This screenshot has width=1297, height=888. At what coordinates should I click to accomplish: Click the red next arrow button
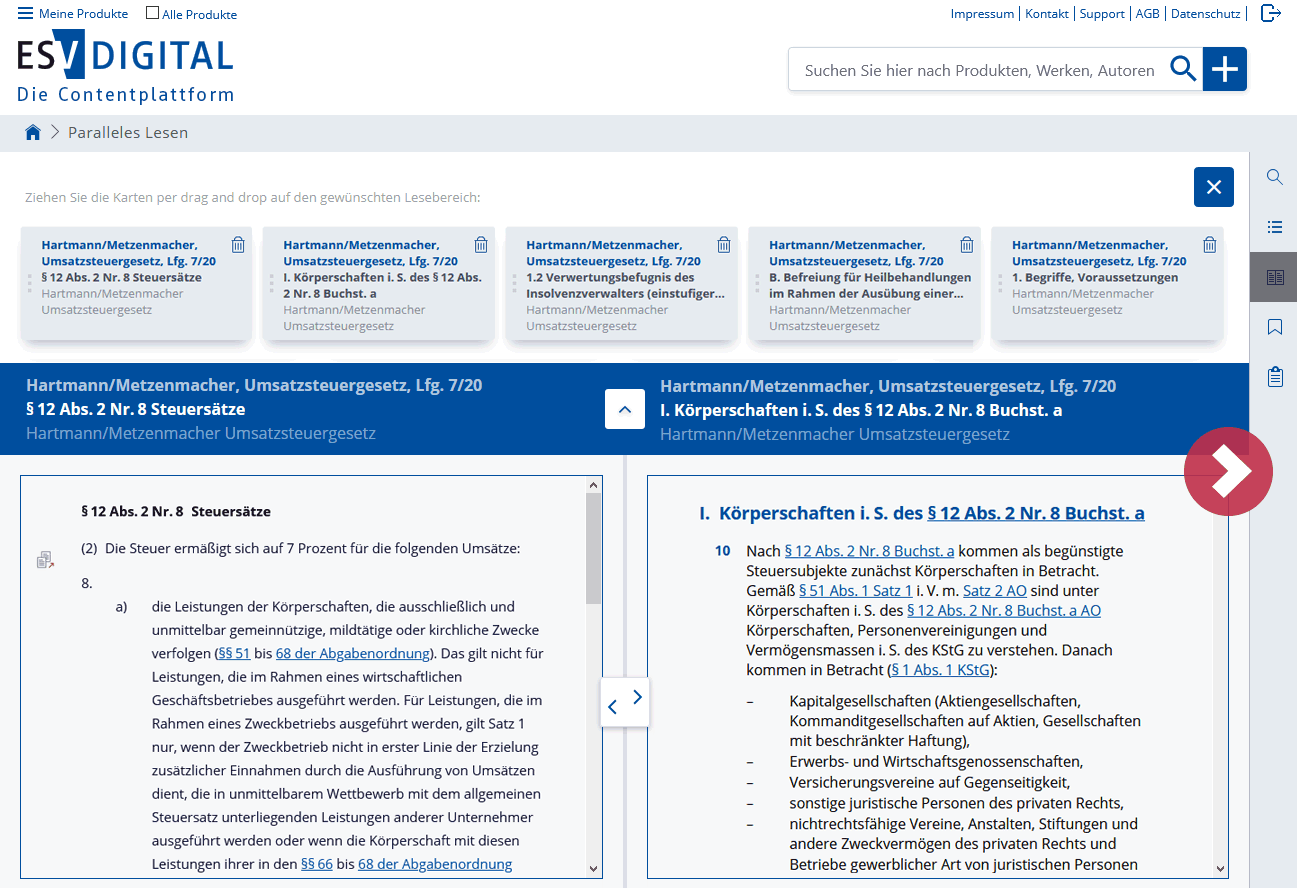(1228, 472)
